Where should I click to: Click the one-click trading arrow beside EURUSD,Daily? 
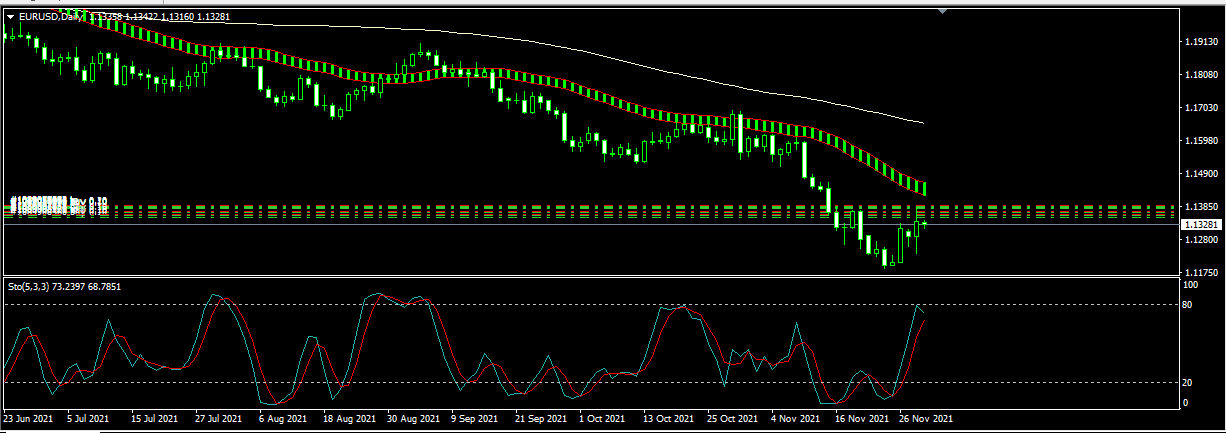tap(10, 16)
